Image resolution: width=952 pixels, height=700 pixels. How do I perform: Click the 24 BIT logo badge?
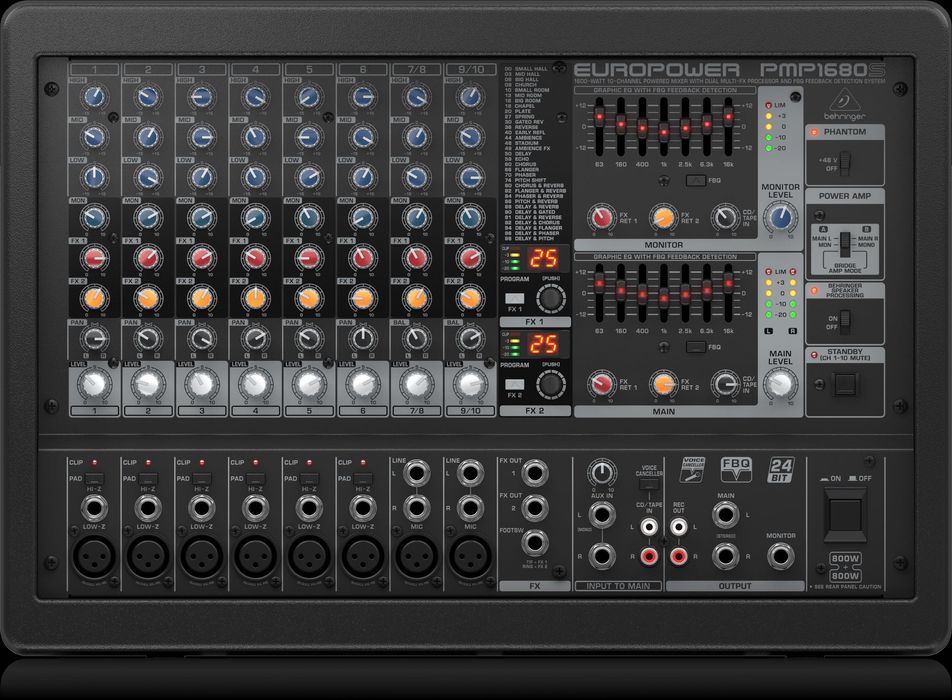tap(781, 469)
